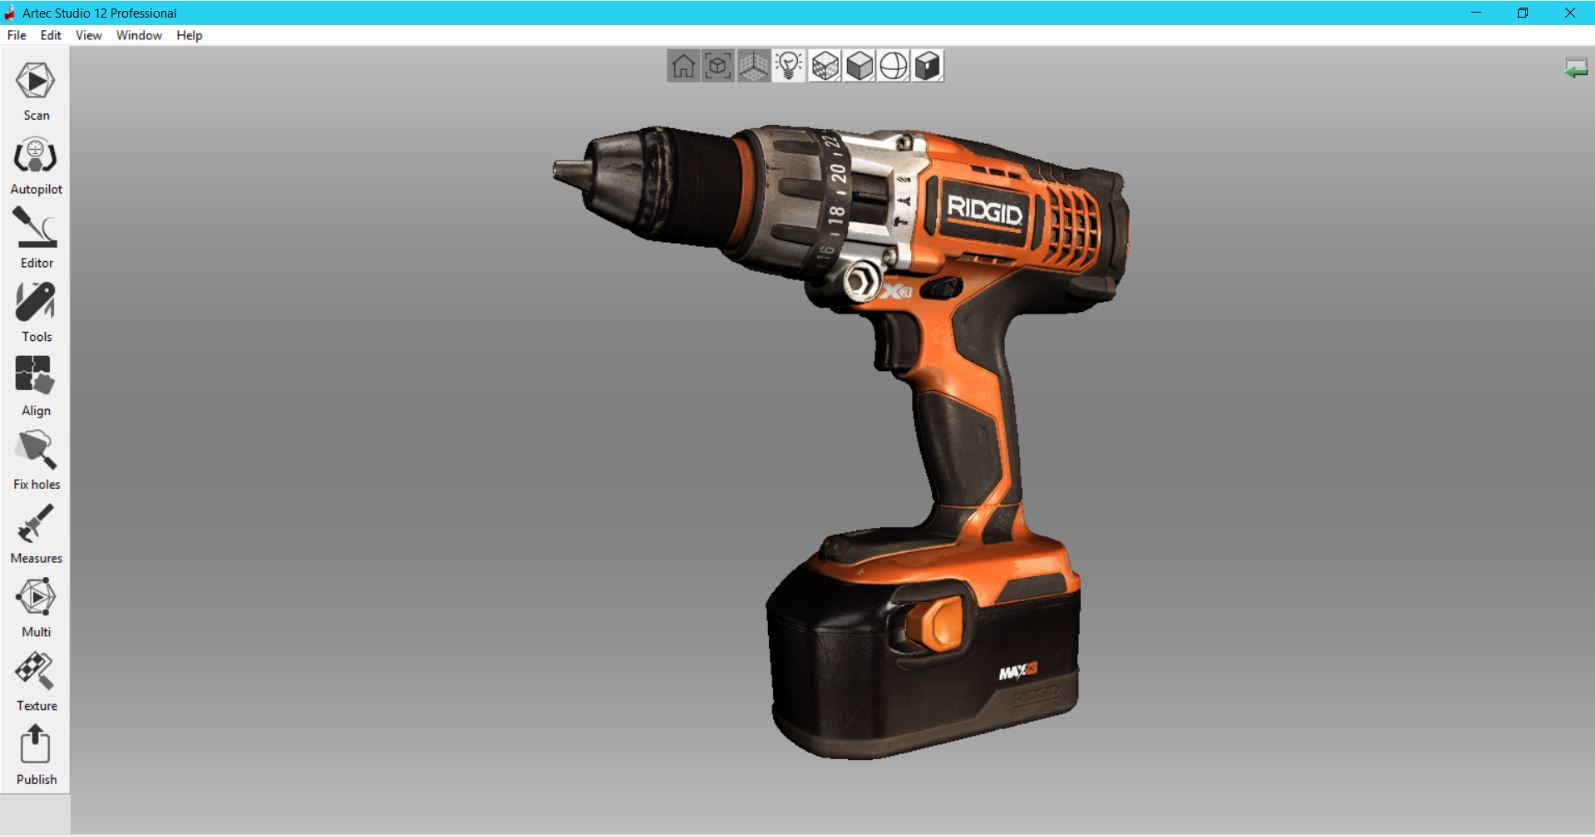The height and width of the screenshot is (837, 1595).
Task: Expand the textured cube rendering options
Action: (x=824, y=67)
